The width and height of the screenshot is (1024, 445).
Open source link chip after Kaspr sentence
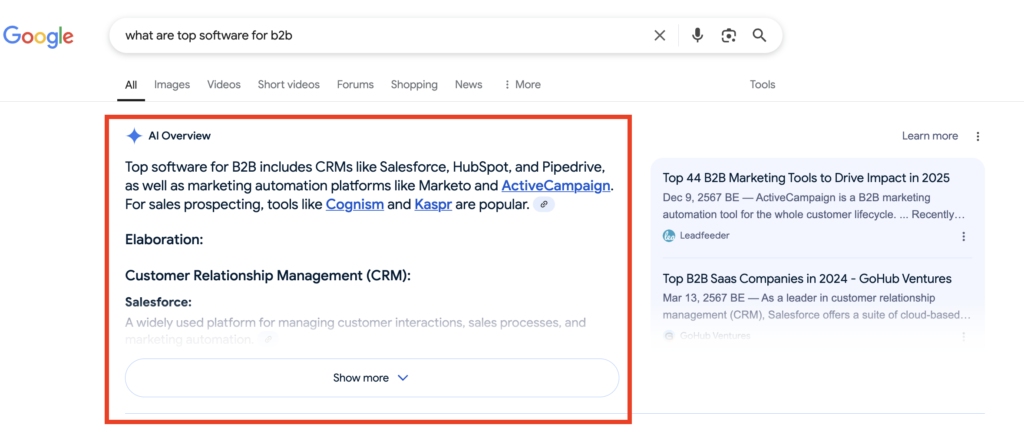tap(544, 205)
